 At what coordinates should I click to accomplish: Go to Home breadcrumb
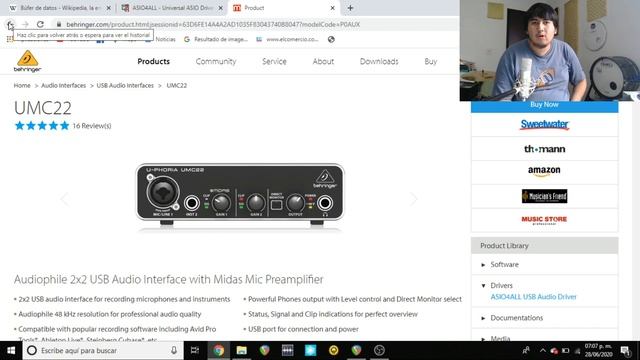[22, 85]
